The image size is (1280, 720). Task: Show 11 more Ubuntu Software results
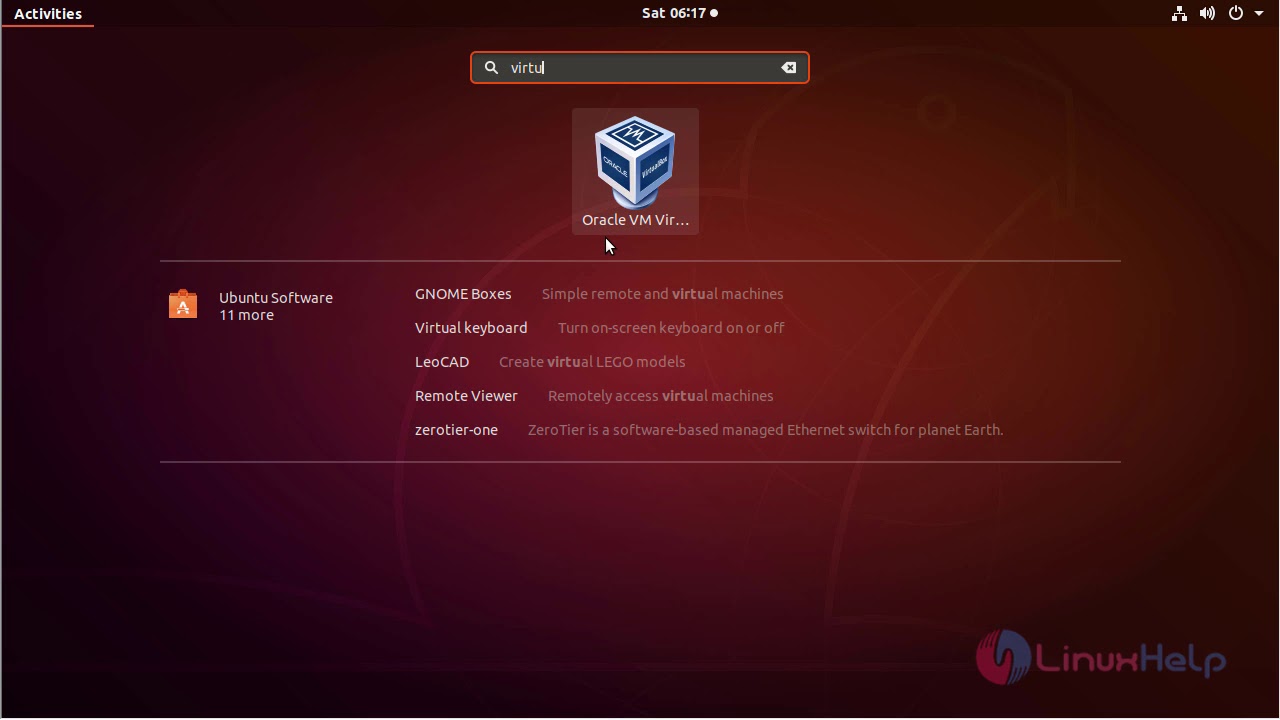pos(246,315)
